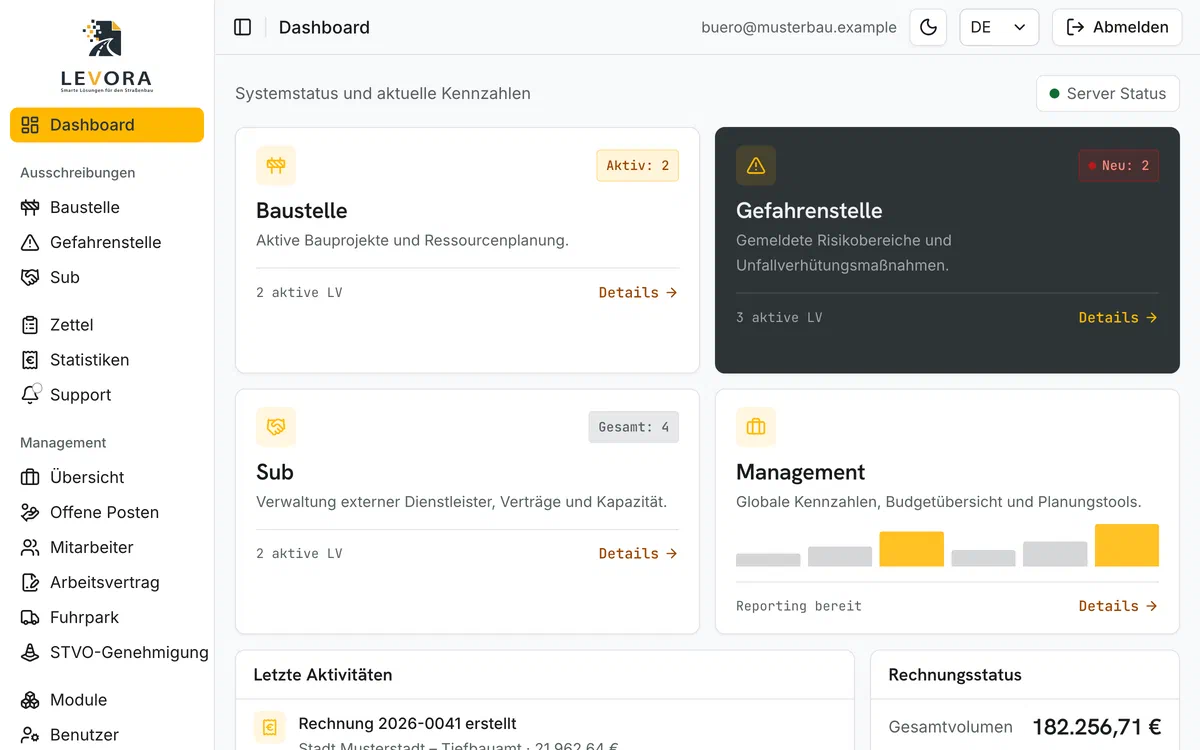Click the Arbeitsvertrag document icon
Screen dimensions: 1200x750
coord(30,582)
